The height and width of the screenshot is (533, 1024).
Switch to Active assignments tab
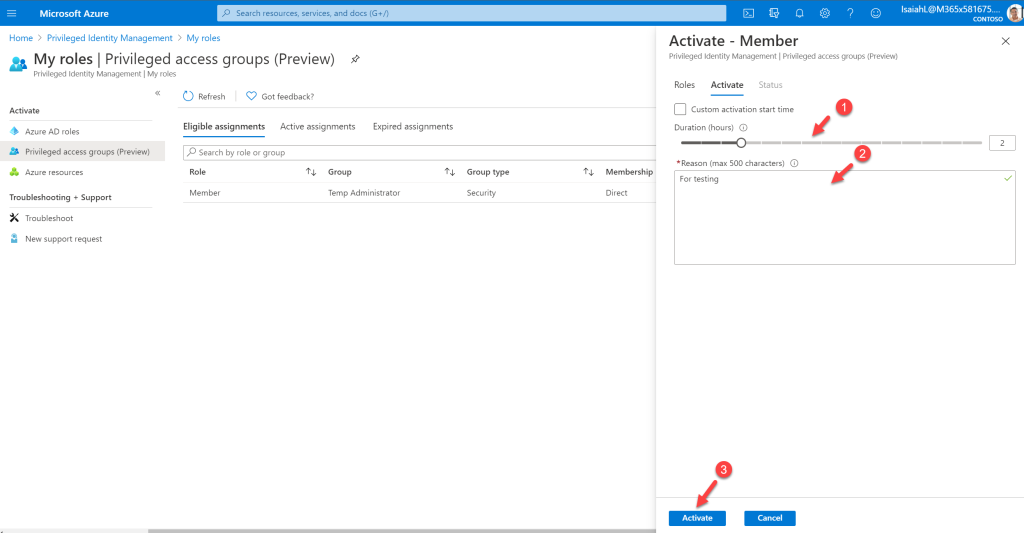[x=317, y=127]
